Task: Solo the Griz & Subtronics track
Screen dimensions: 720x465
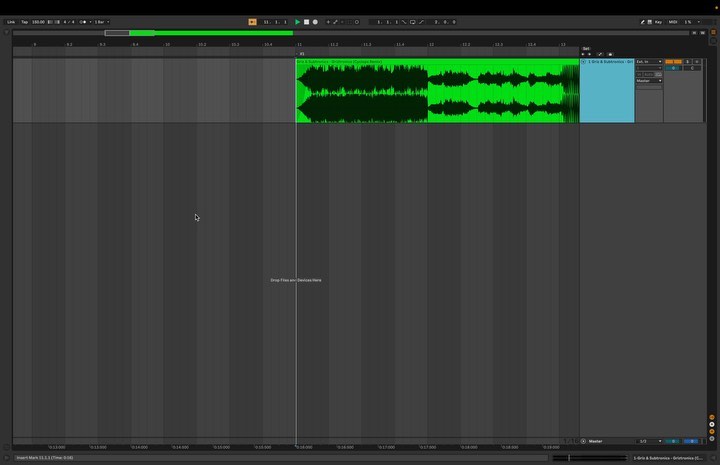Action: 687,62
